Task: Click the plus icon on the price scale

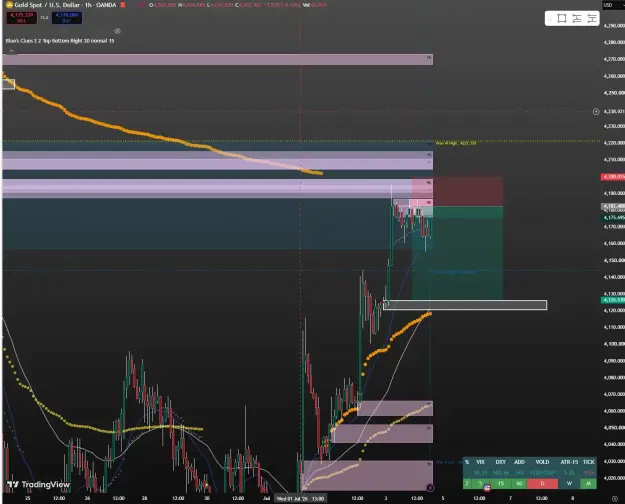Action: coord(596,112)
